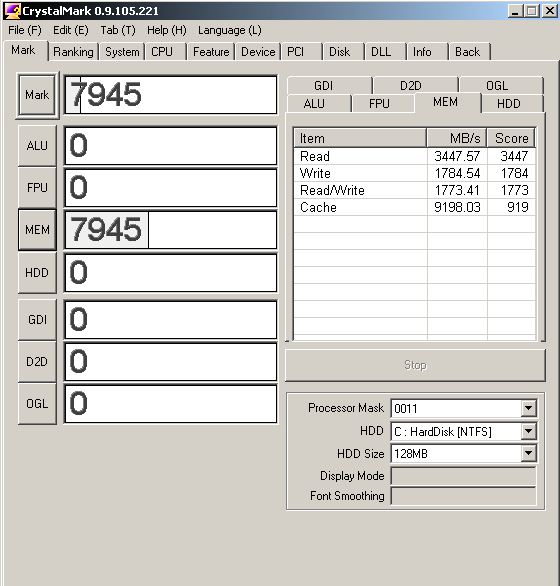Open the File (F) menu

[25, 30]
